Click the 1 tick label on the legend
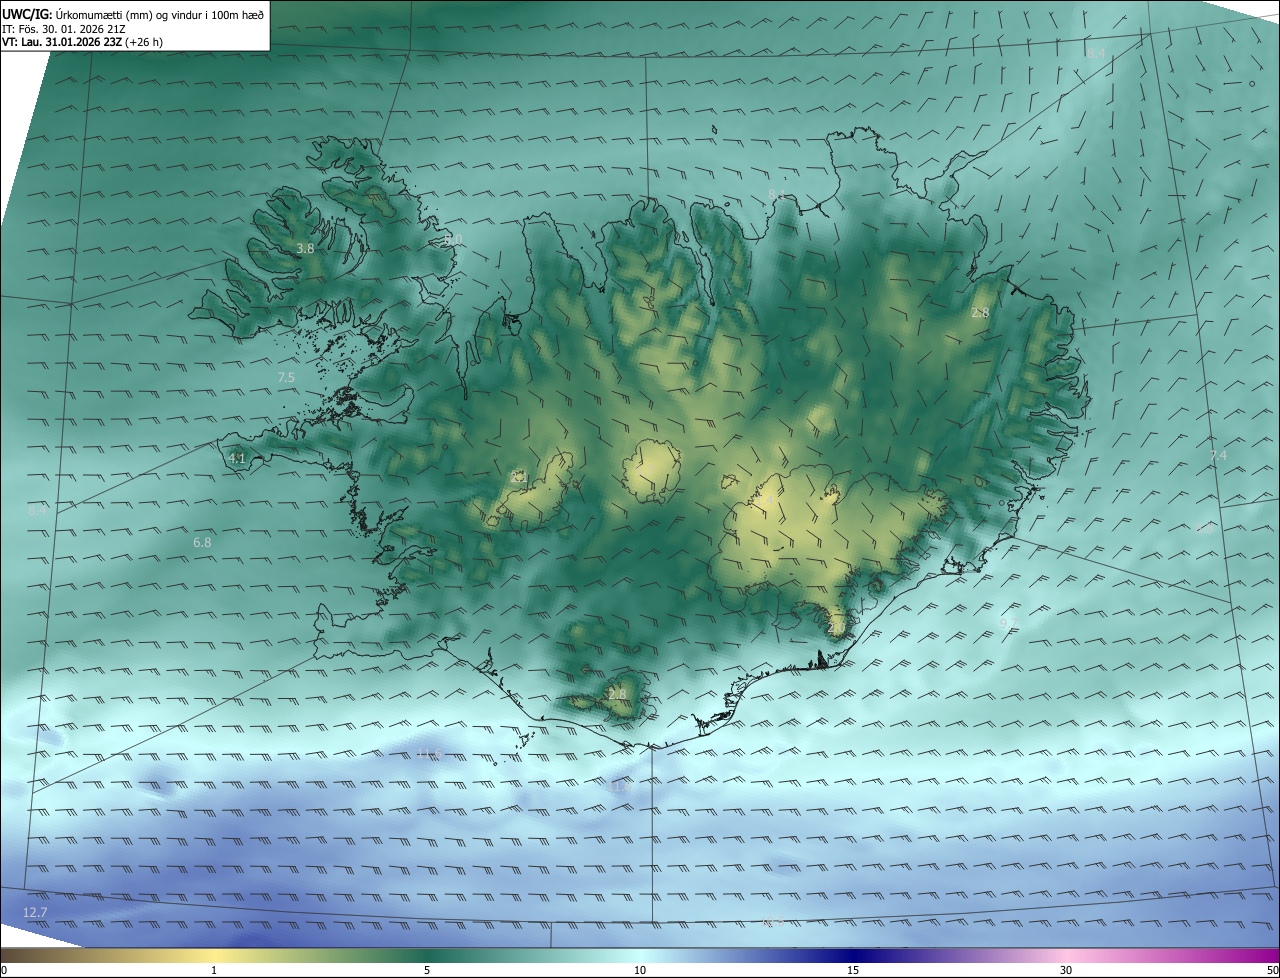1280x978 pixels. click(214, 970)
